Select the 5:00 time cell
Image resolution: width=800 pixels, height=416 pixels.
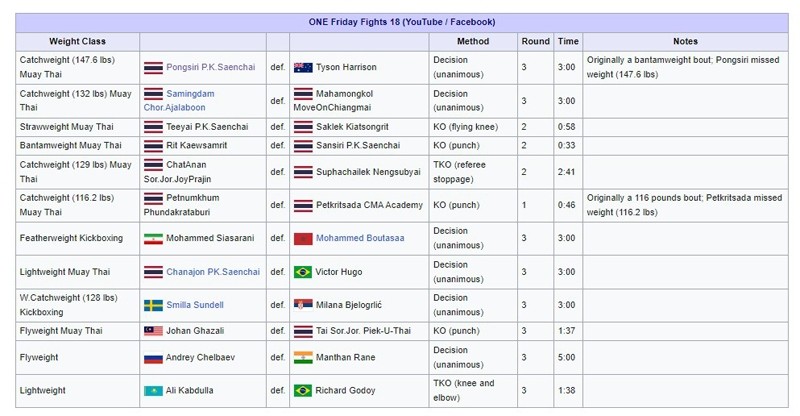(x=566, y=357)
